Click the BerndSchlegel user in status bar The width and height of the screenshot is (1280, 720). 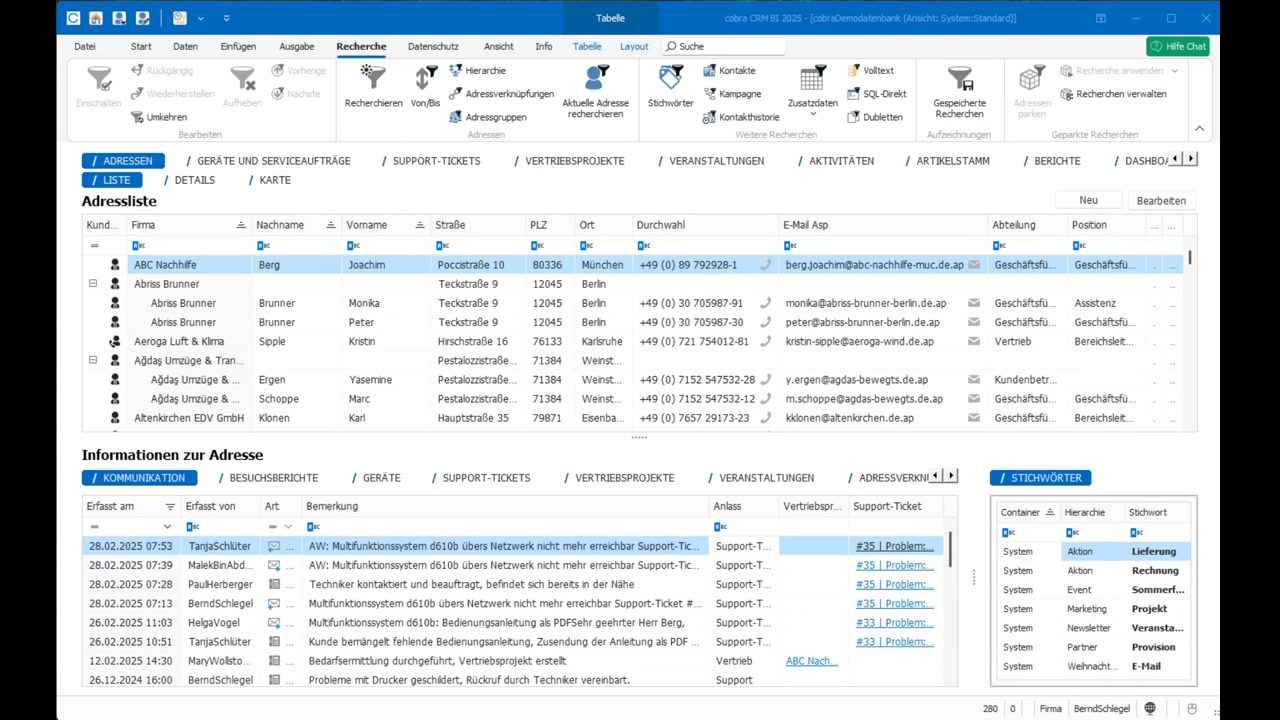click(1101, 708)
